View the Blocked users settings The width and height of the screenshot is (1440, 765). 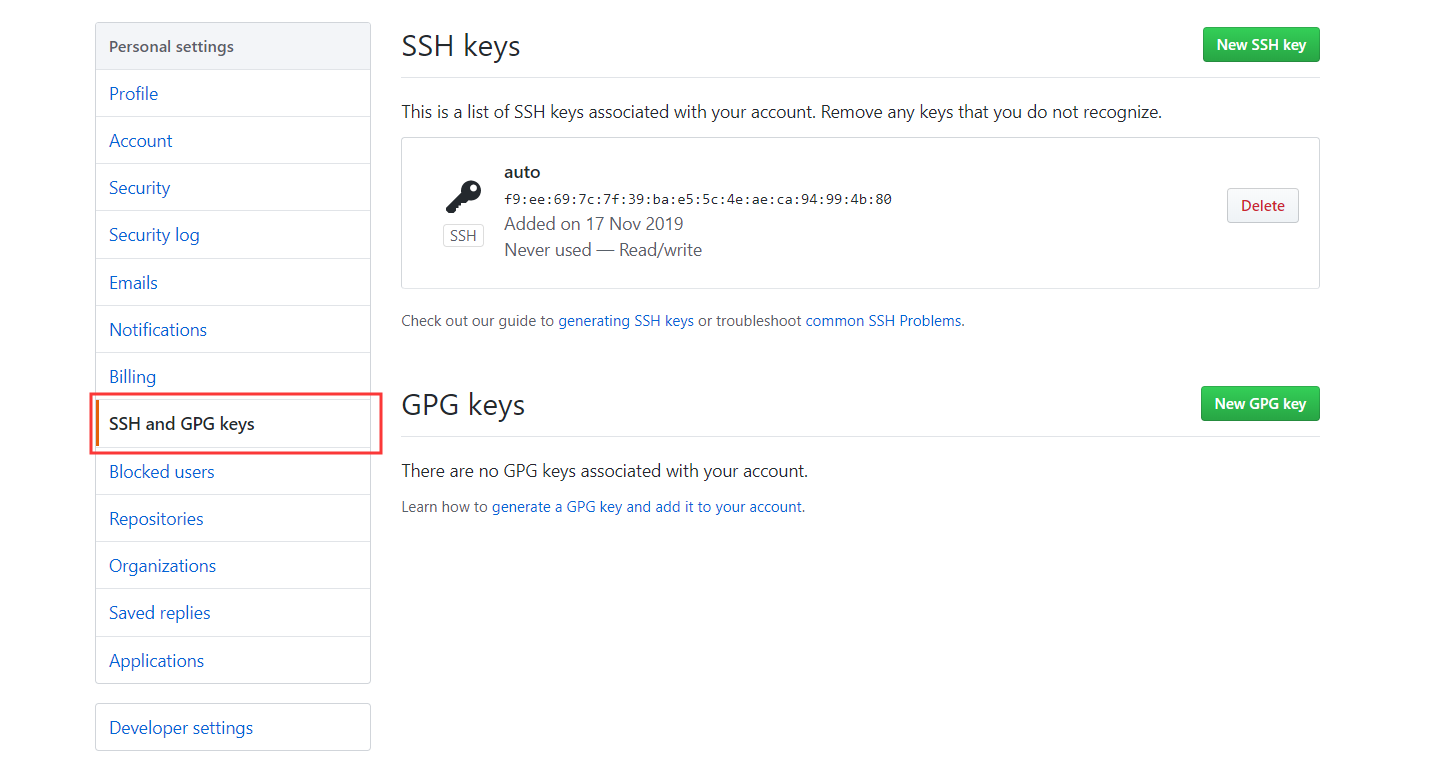(x=161, y=471)
